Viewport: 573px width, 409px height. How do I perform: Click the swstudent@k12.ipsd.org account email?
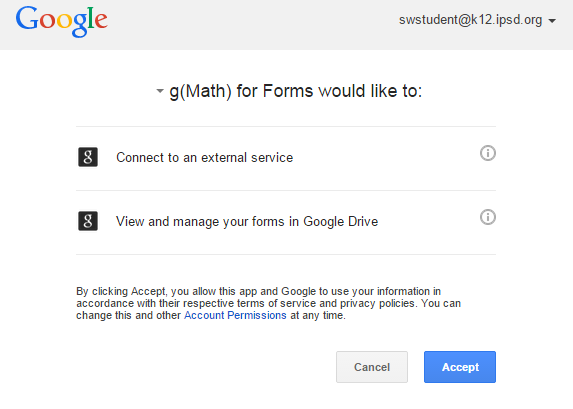[x=470, y=20]
